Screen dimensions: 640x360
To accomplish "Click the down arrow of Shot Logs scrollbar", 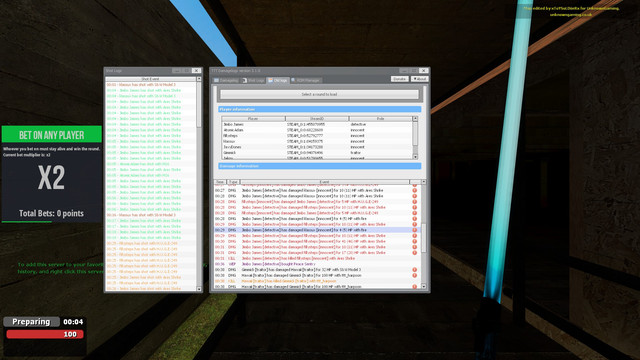I will (x=199, y=289).
